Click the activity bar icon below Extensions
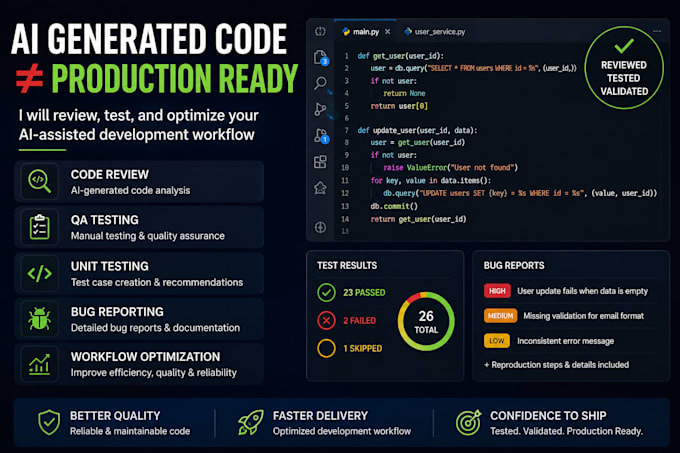 click(320, 188)
